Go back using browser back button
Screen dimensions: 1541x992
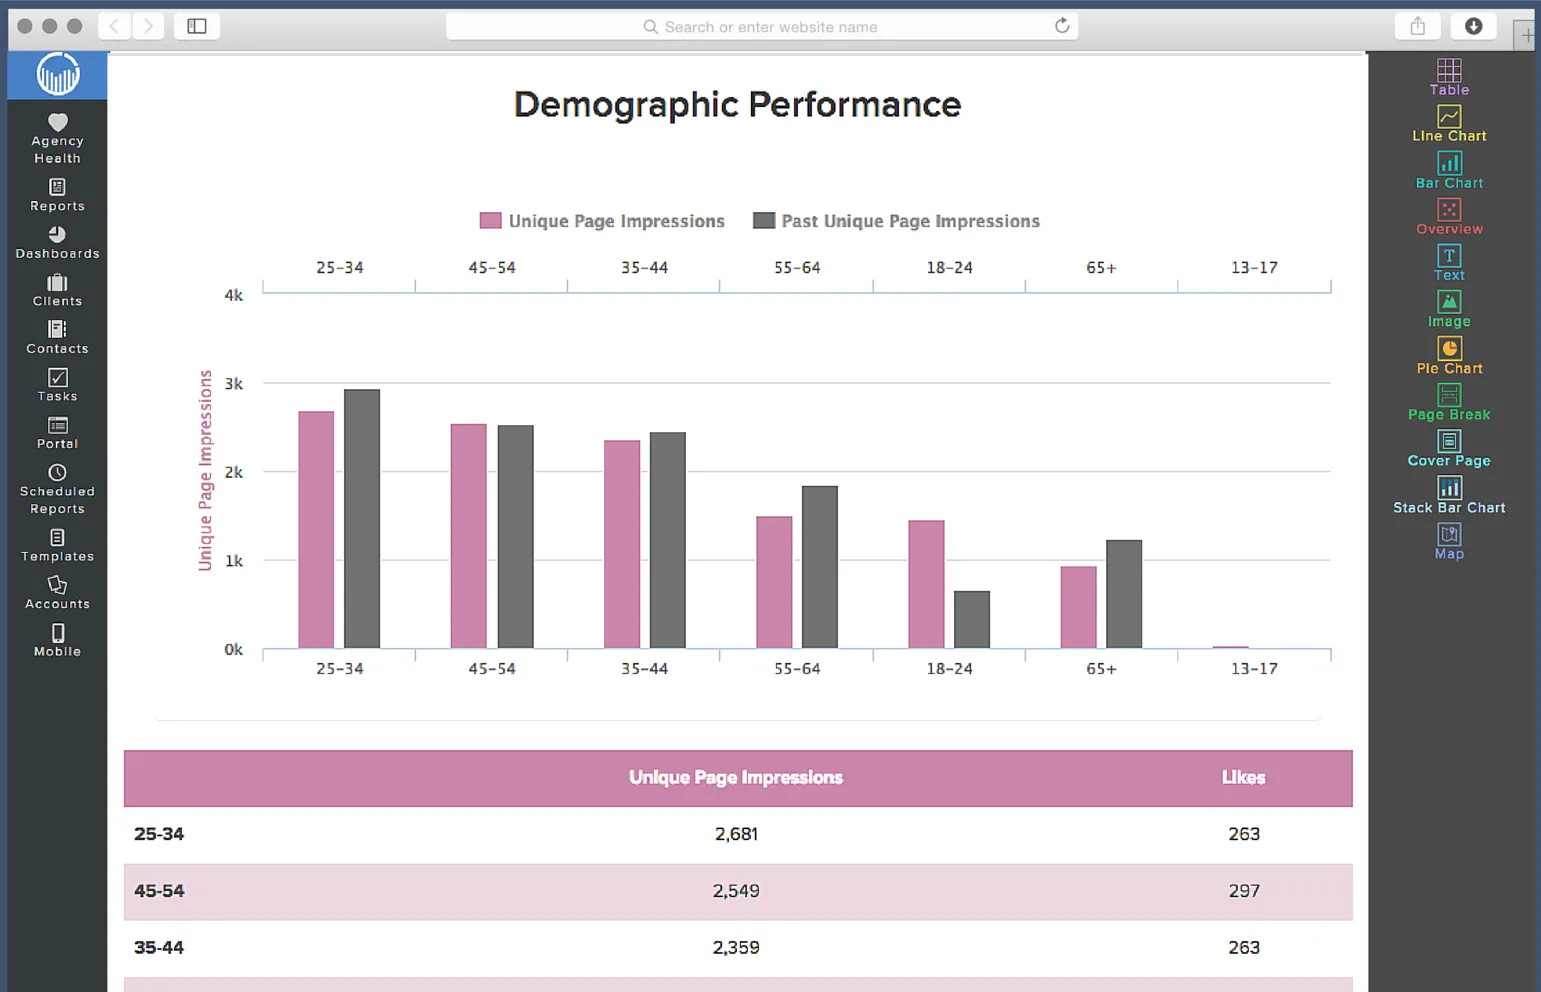click(x=113, y=26)
